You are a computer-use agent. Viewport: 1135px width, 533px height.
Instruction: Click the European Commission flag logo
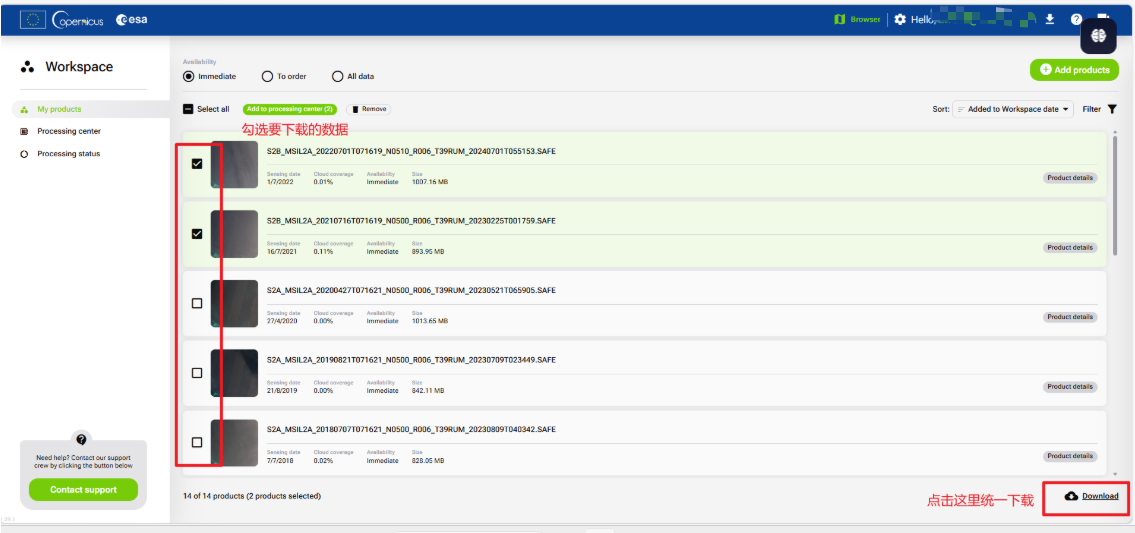(32, 20)
